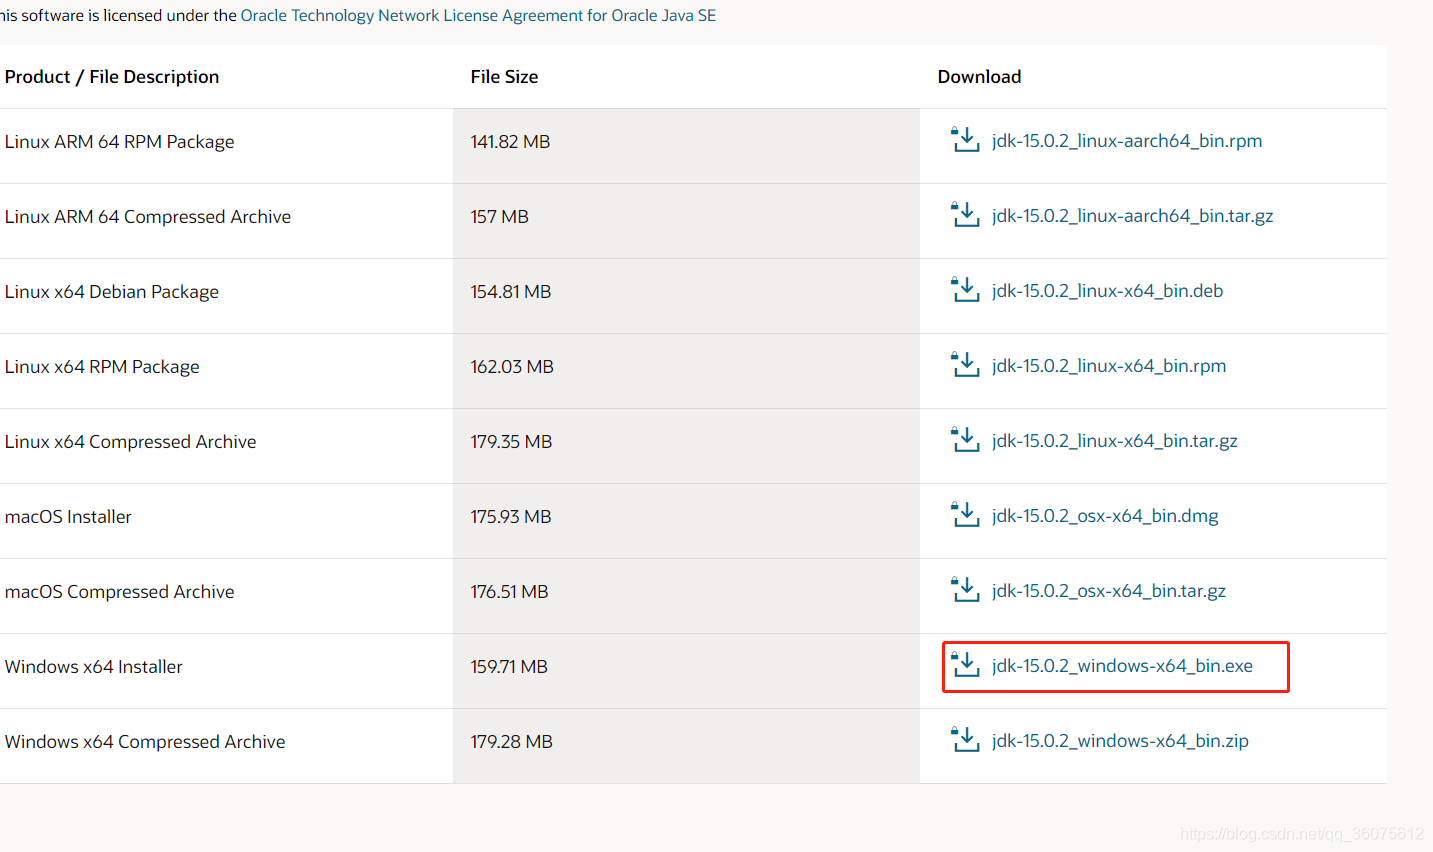Download jdk-15.0.2_linux-x64_bin.tar.gz link
The height and width of the screenshot is (852, 1433).
pos(1115,441)
